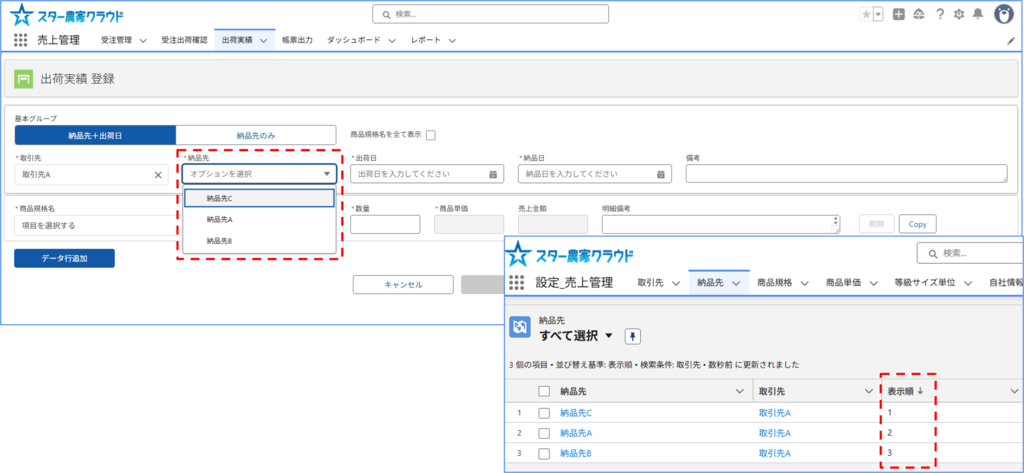Clear 取引先A with the X icon
The image size is (1024, 473).
tap(157, 175)
